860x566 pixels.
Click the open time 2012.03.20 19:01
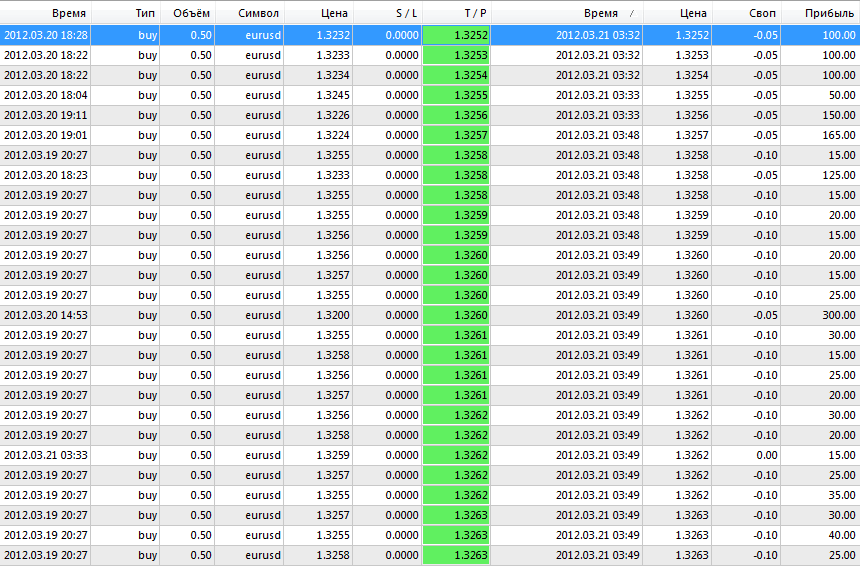tap(46, 135)
